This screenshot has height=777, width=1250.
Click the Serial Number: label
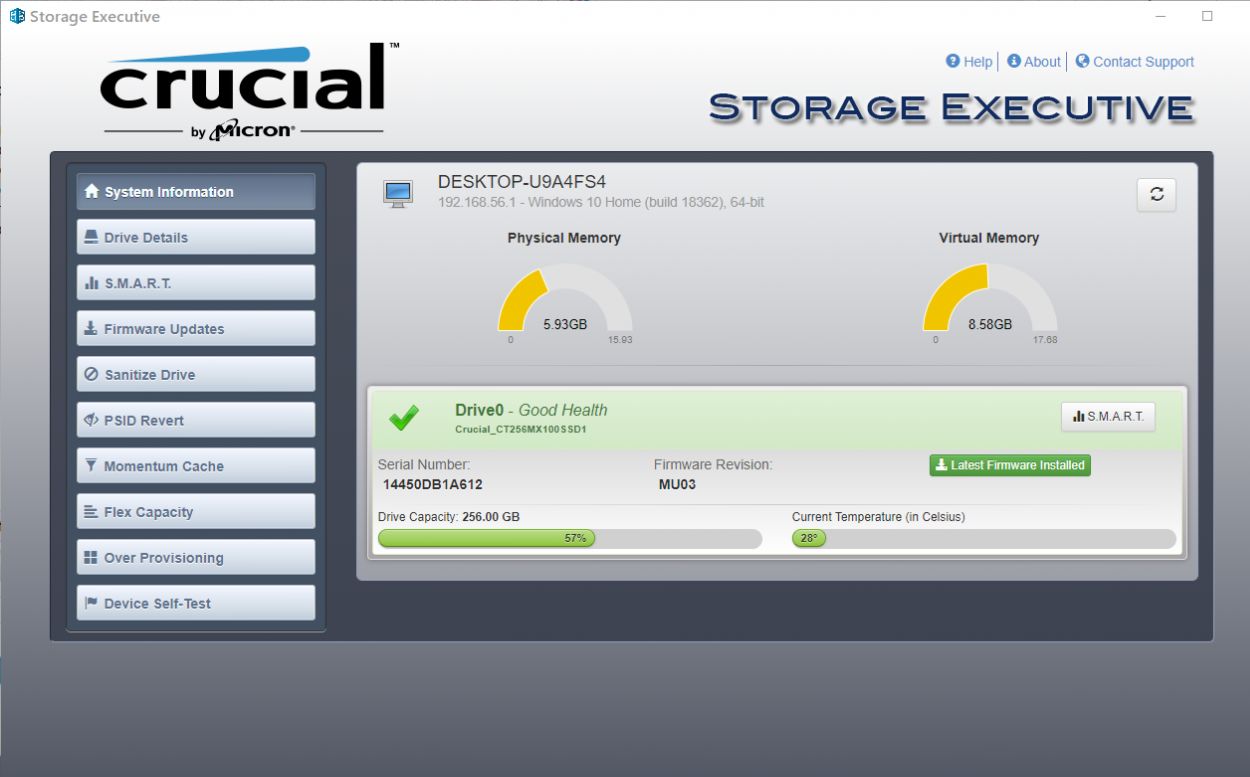click(424, 465)
